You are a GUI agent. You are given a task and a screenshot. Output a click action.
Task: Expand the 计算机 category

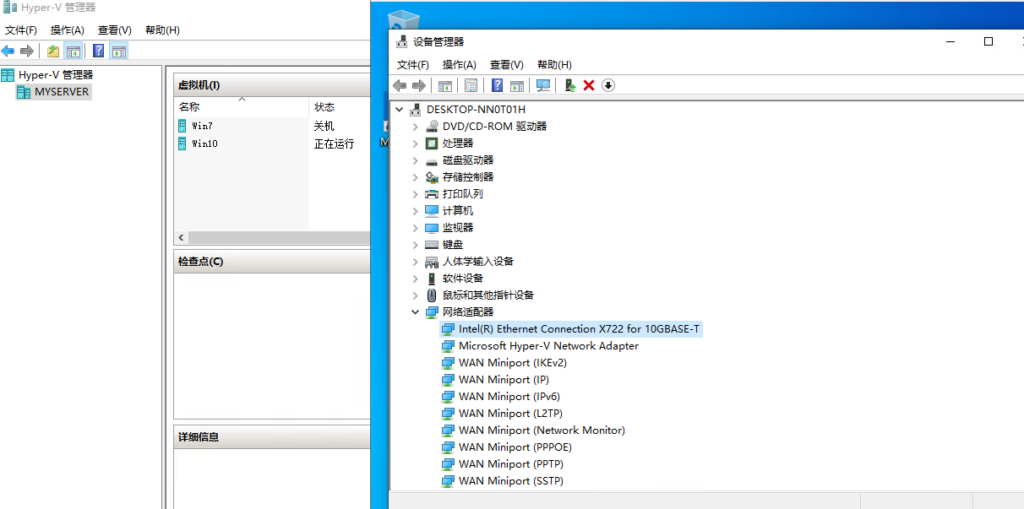coord(415,211)
